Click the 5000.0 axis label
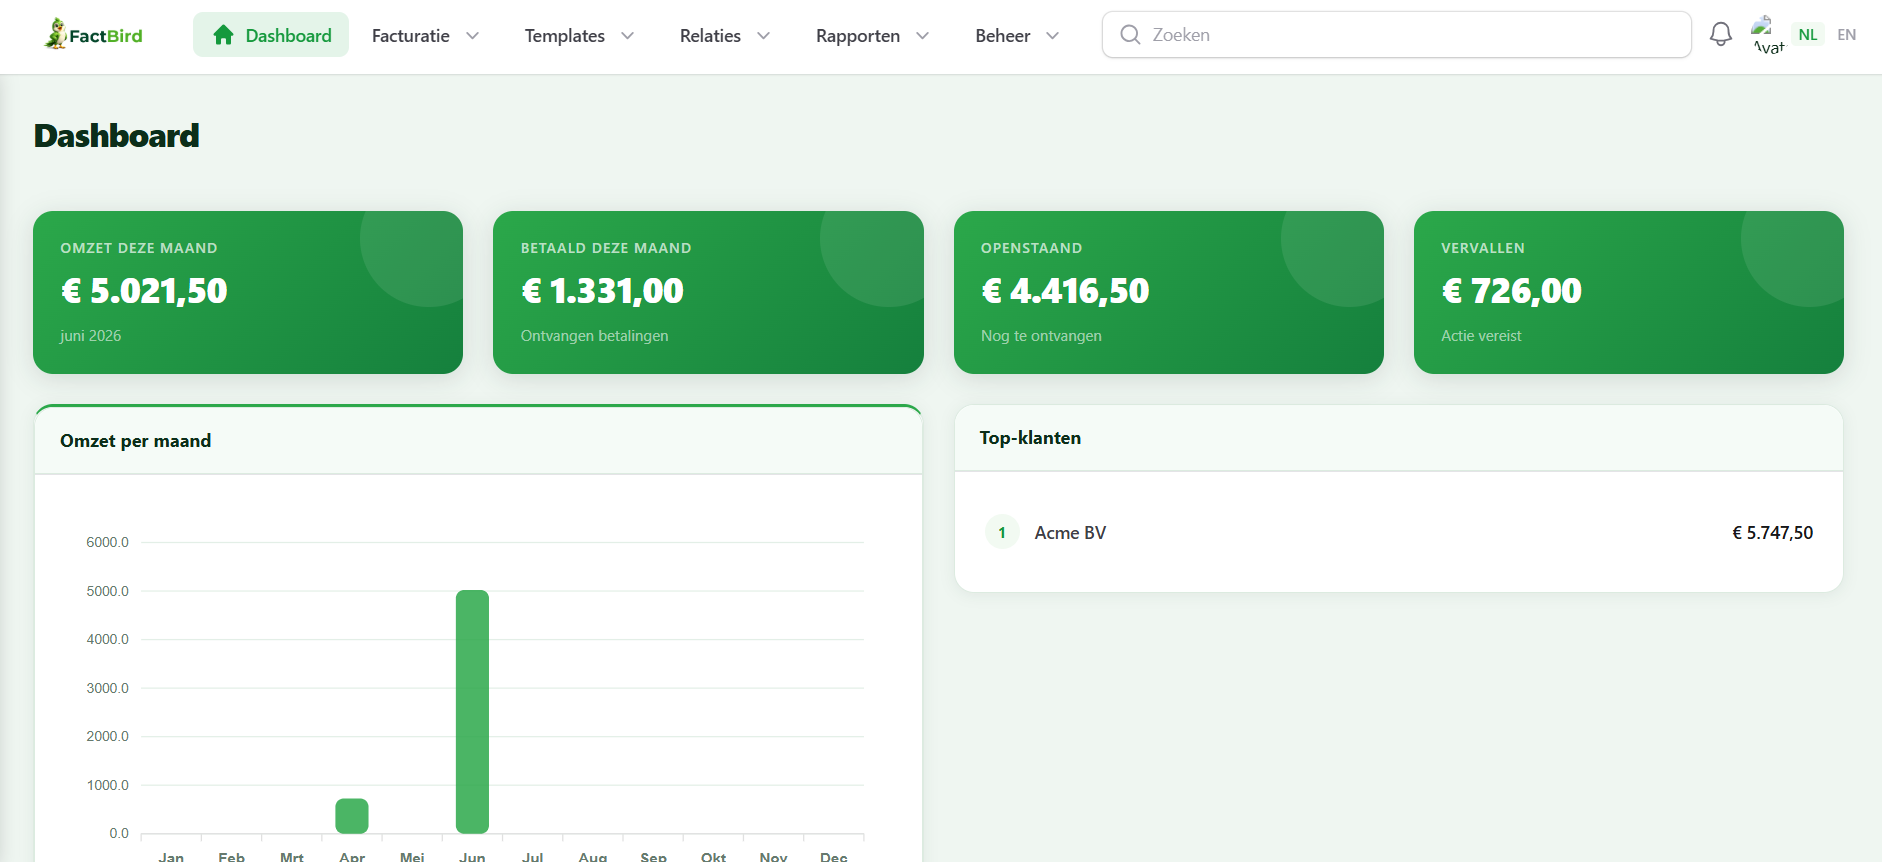 108,591
